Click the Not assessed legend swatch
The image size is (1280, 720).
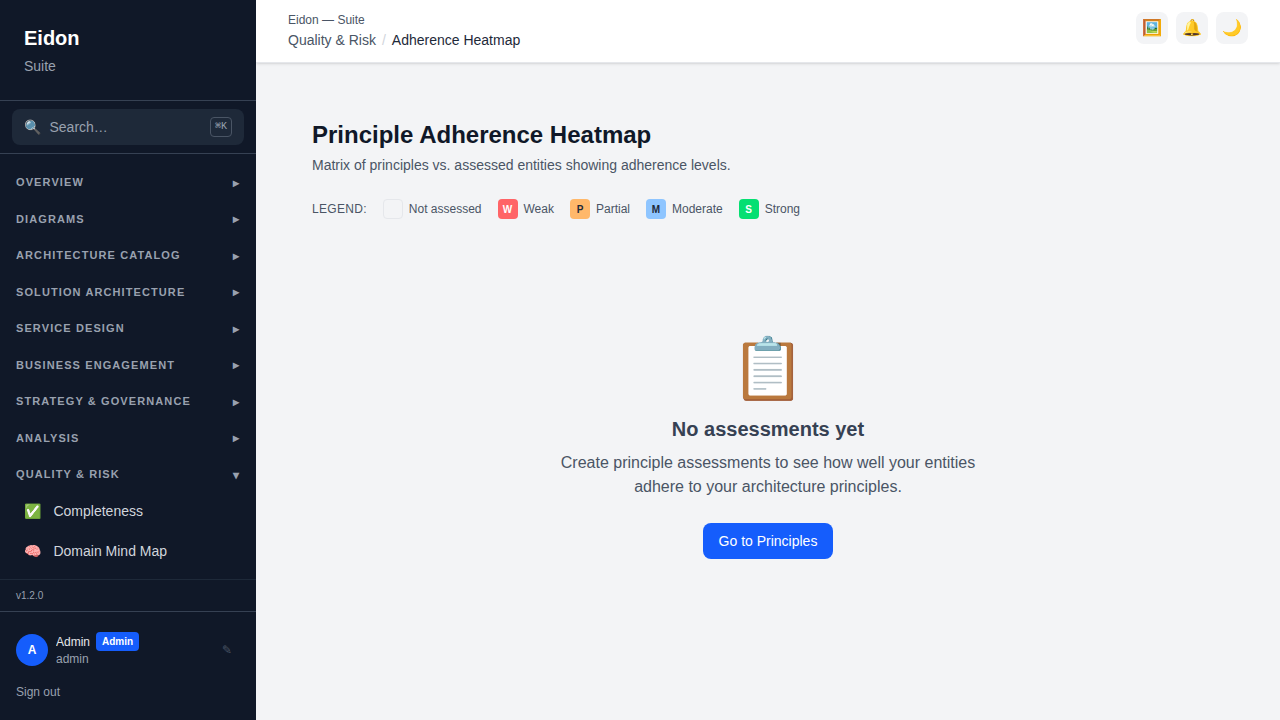click(x=393, y=209)
